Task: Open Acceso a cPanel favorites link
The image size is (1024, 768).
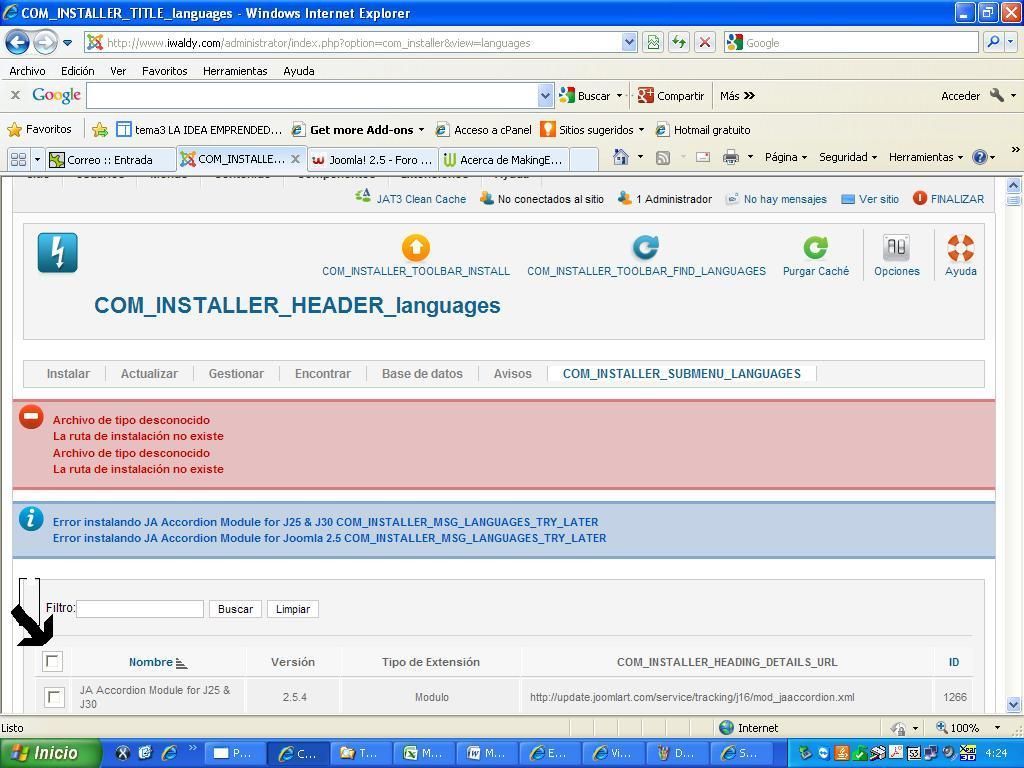Action: pos(484,129)
